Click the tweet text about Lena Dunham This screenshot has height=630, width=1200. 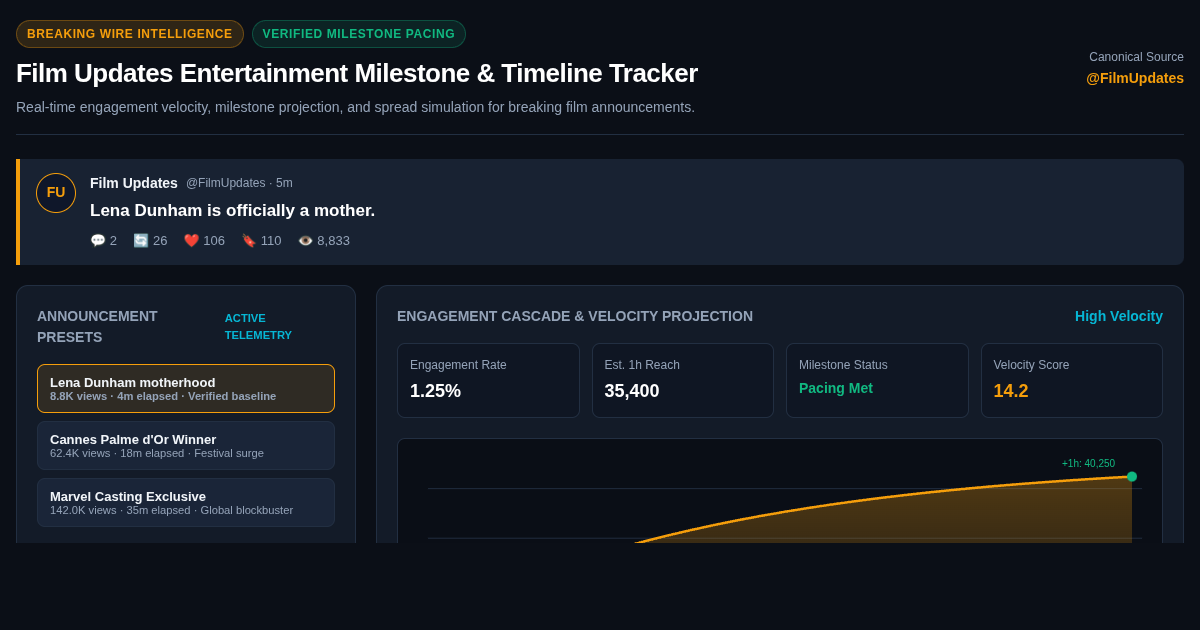(x=232, y=211)
